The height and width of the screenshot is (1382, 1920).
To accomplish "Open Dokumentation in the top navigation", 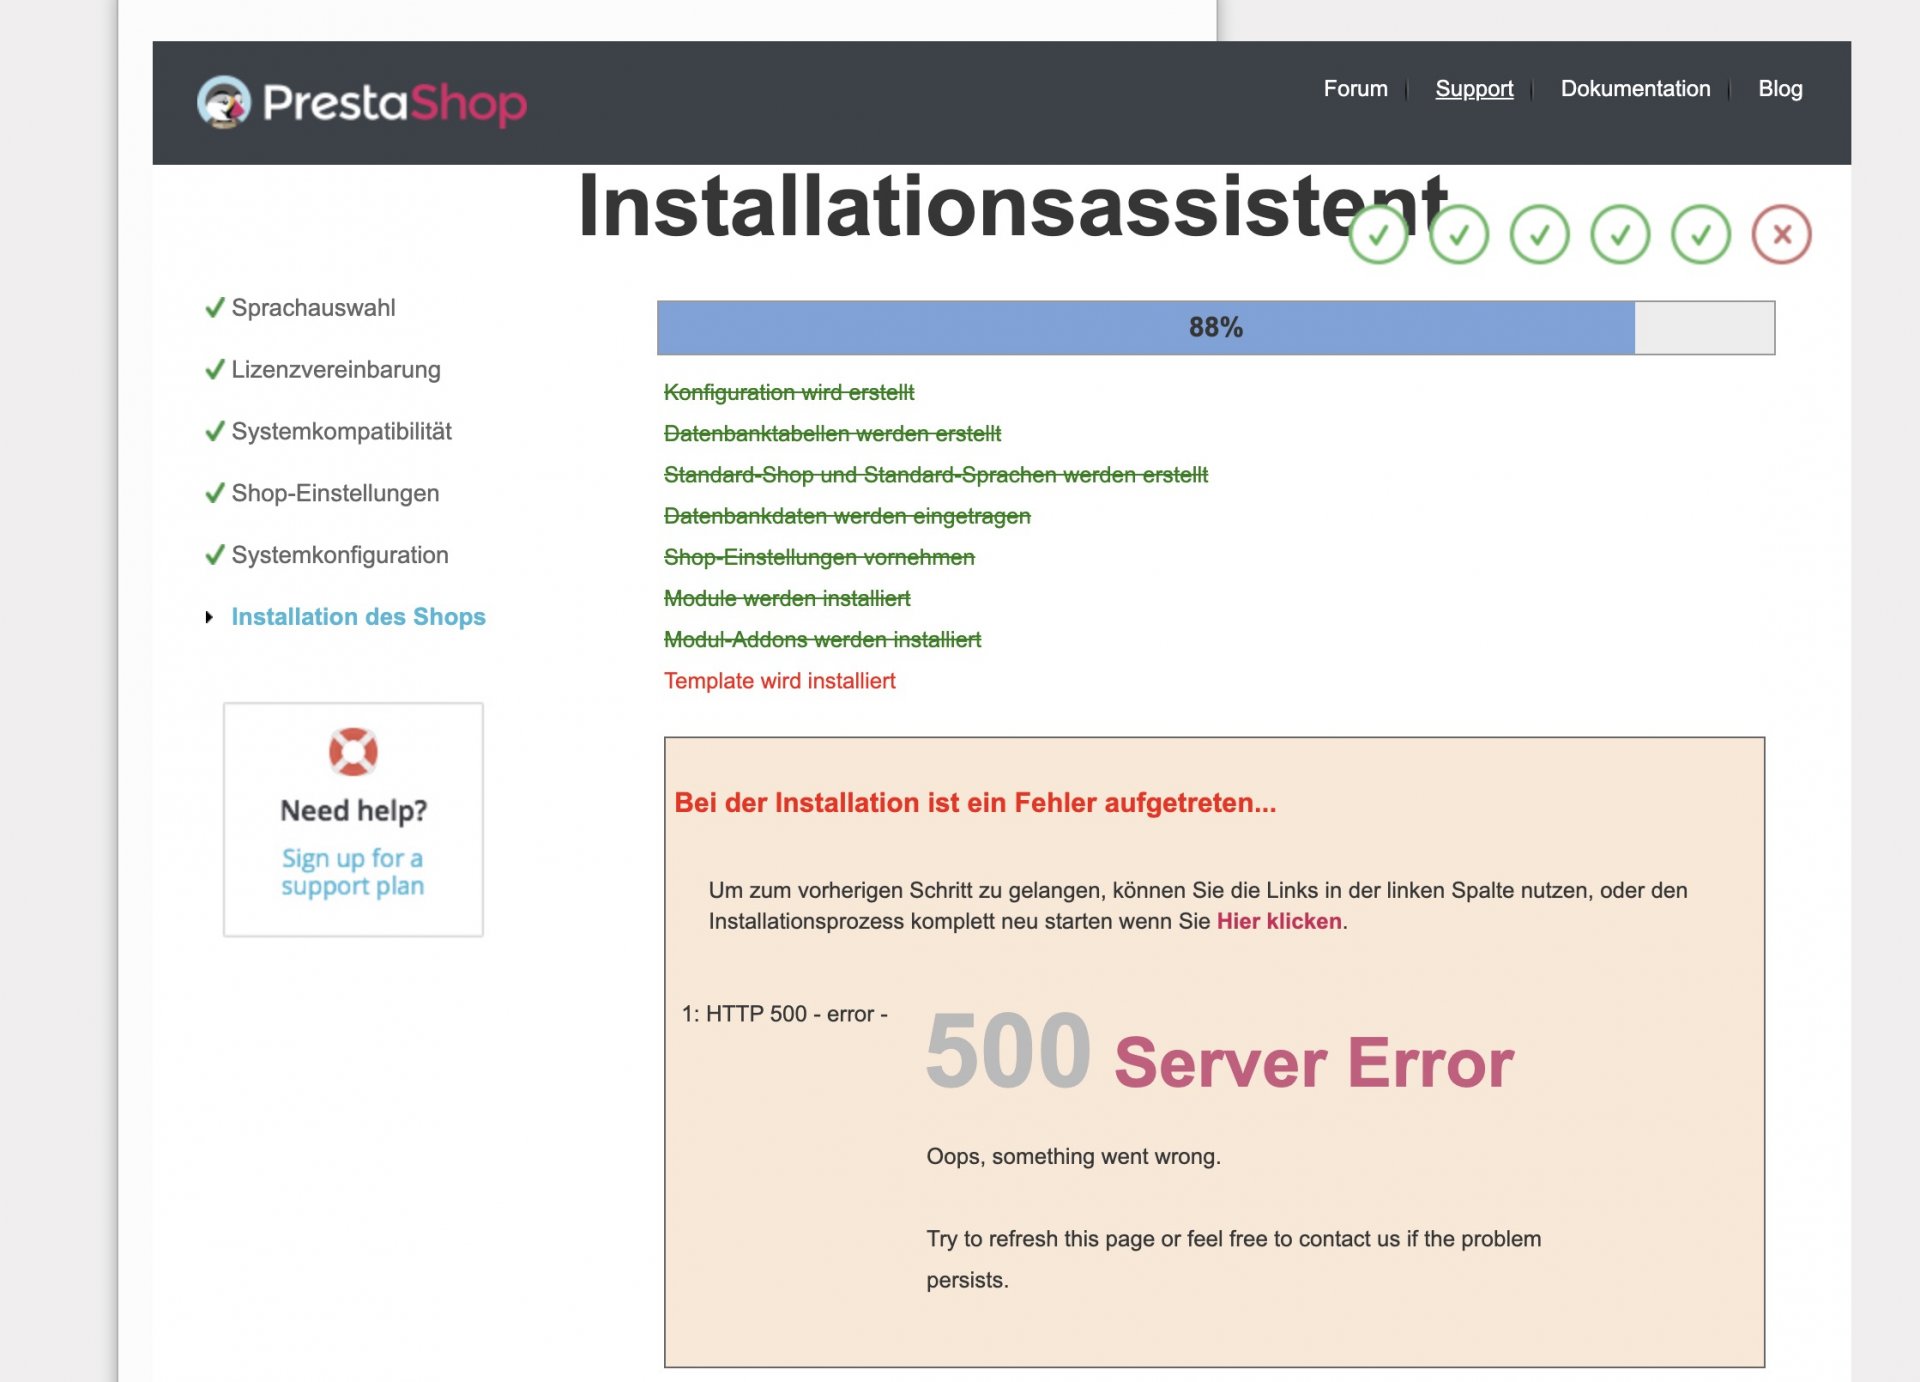I will (x=1635, y=89).
